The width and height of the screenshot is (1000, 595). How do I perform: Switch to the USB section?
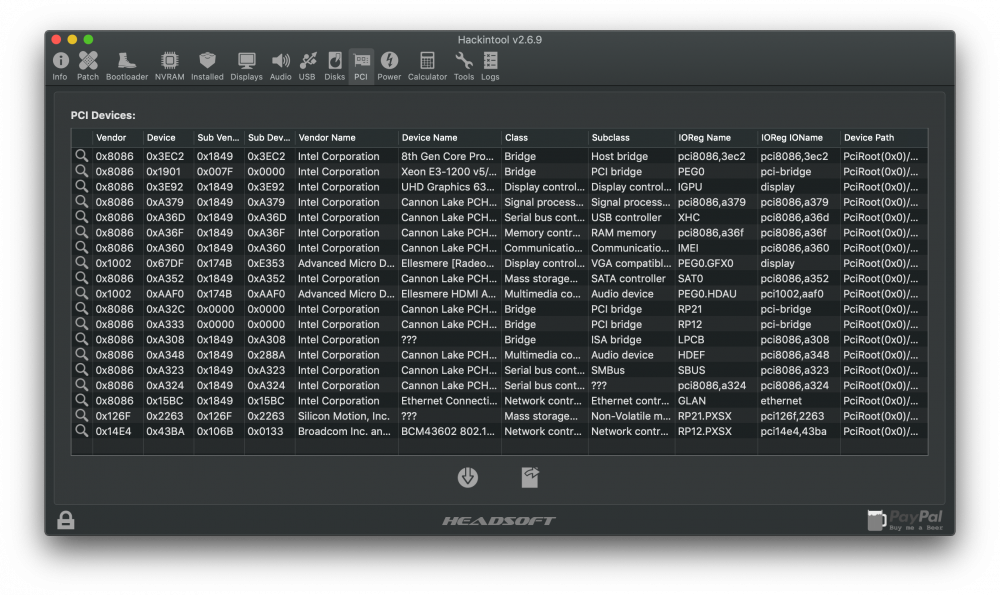coord(307,66)
